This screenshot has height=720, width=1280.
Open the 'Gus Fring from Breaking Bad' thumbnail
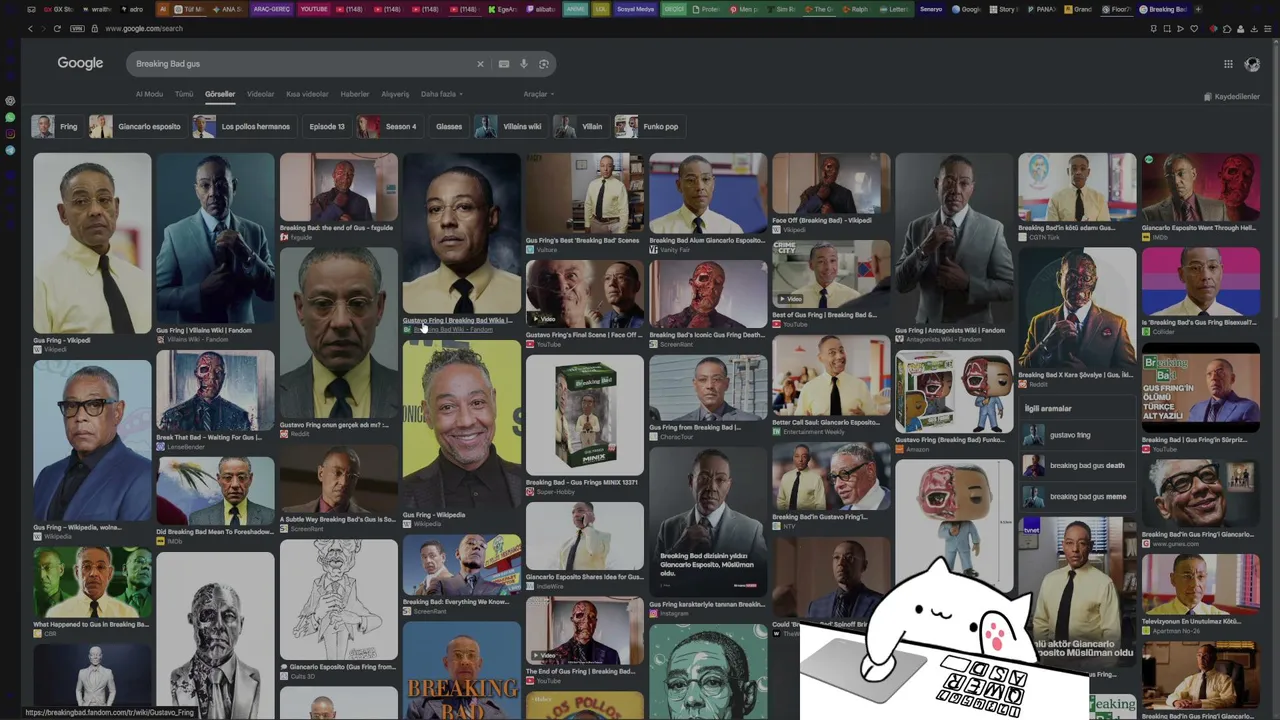[708, 387]
